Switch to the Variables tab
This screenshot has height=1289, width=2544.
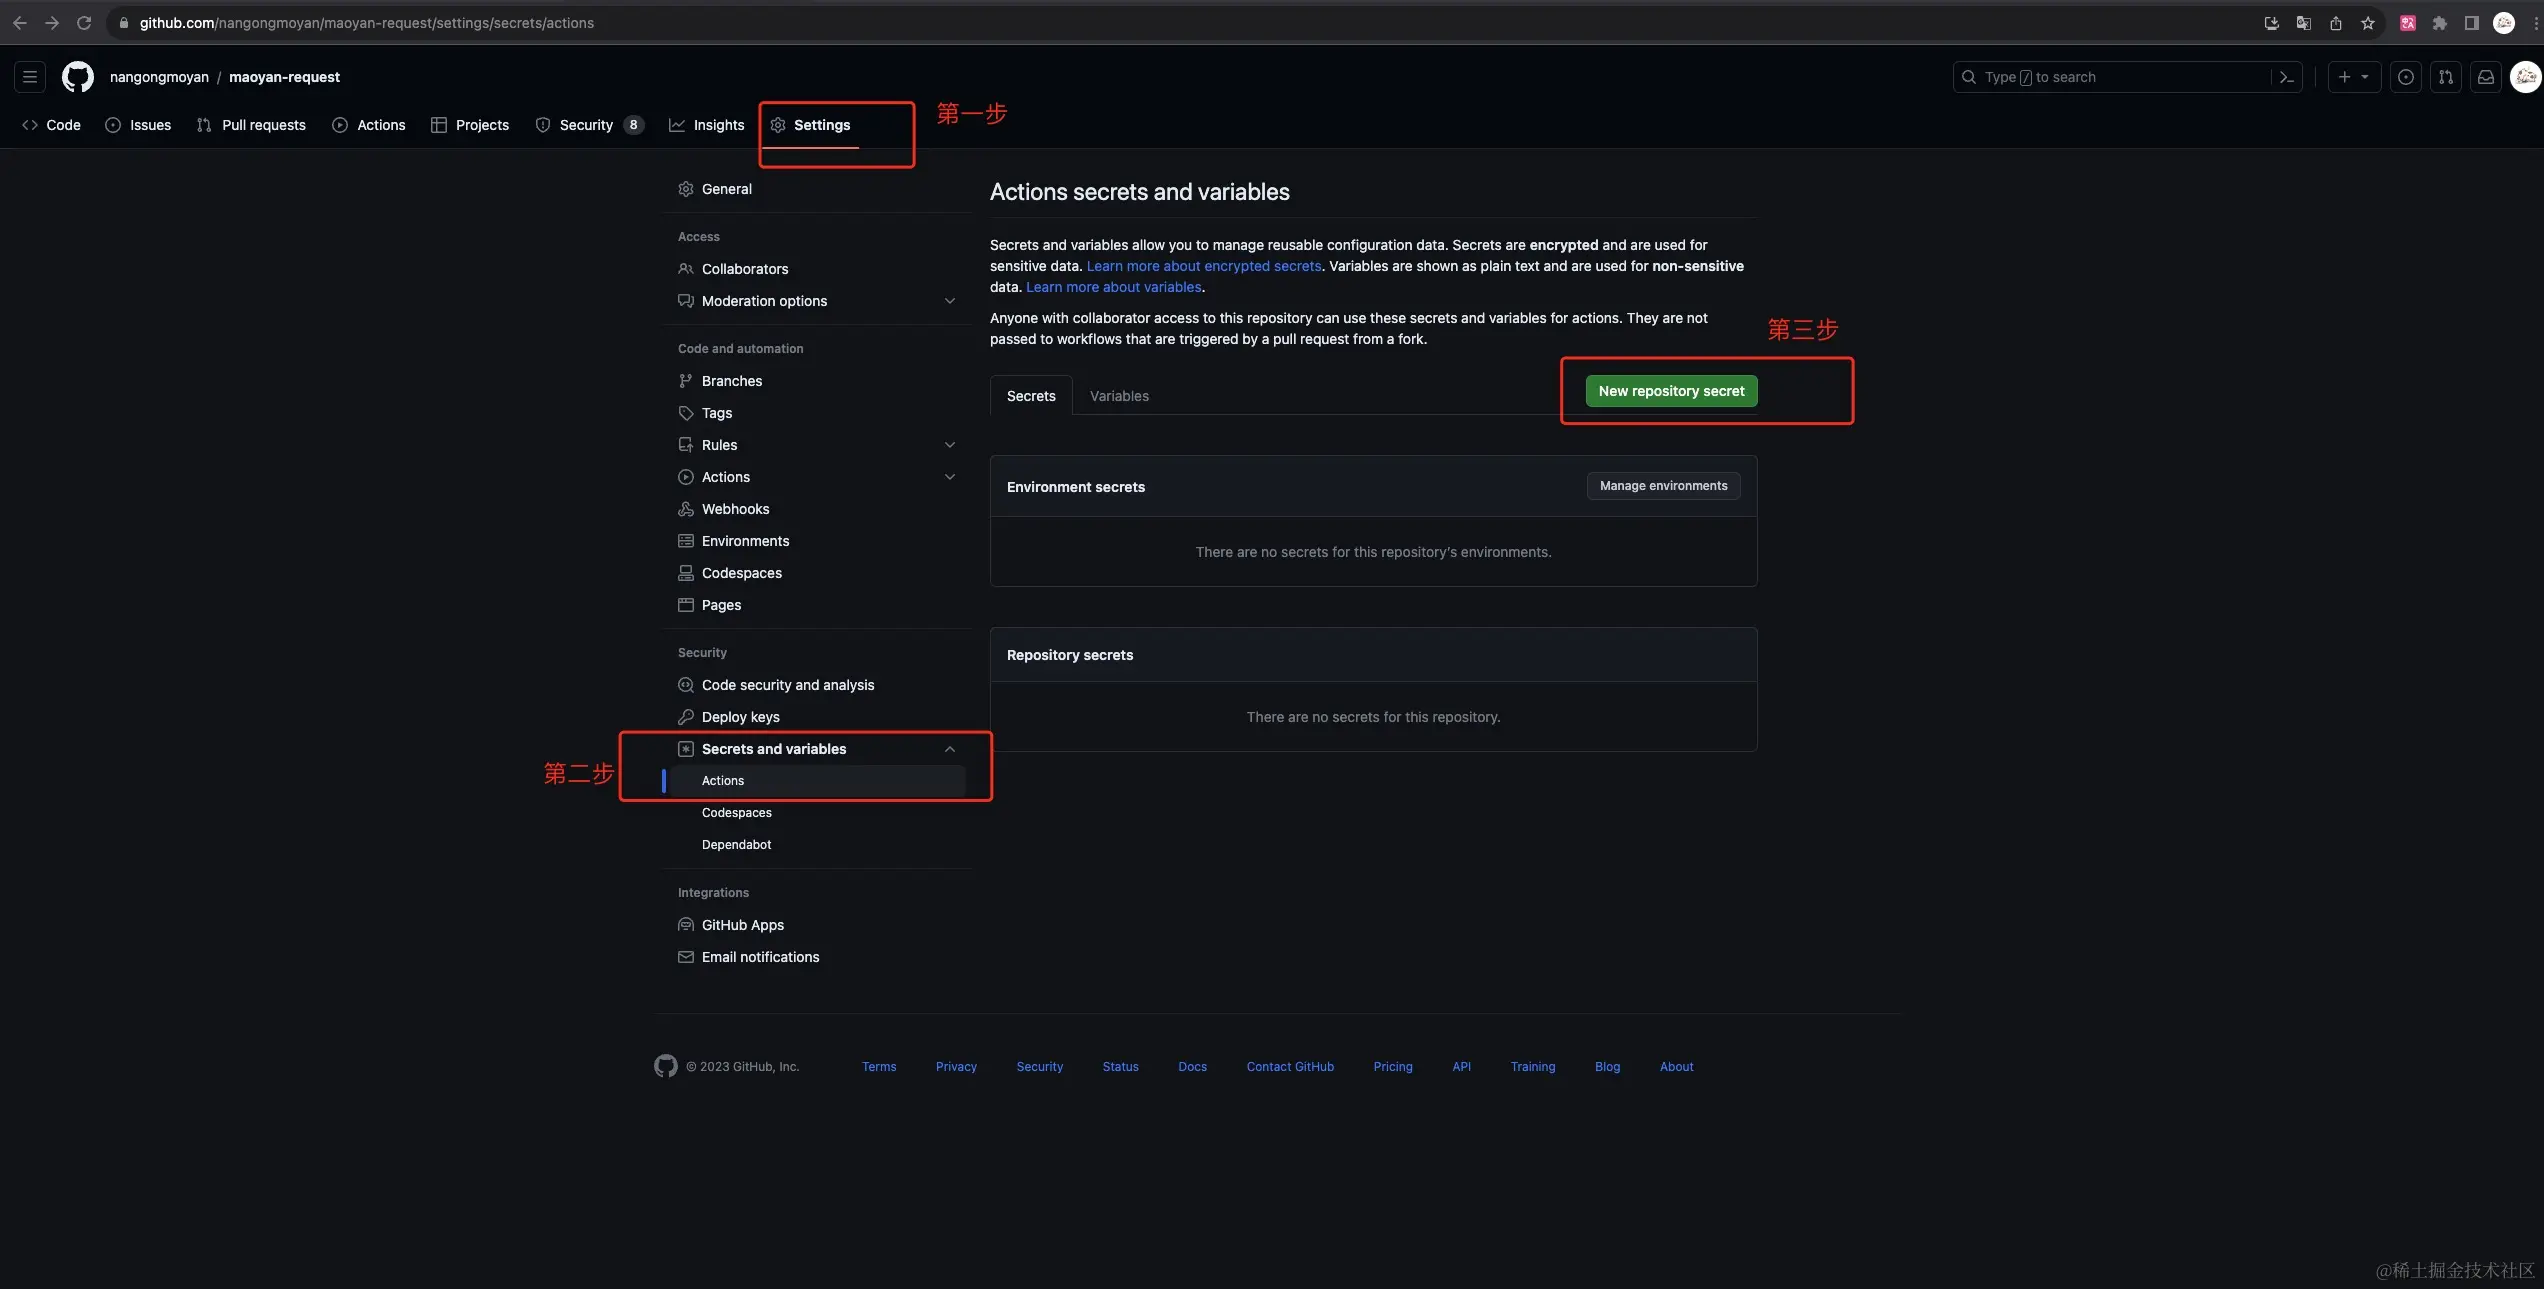[x=1118, y=396]
